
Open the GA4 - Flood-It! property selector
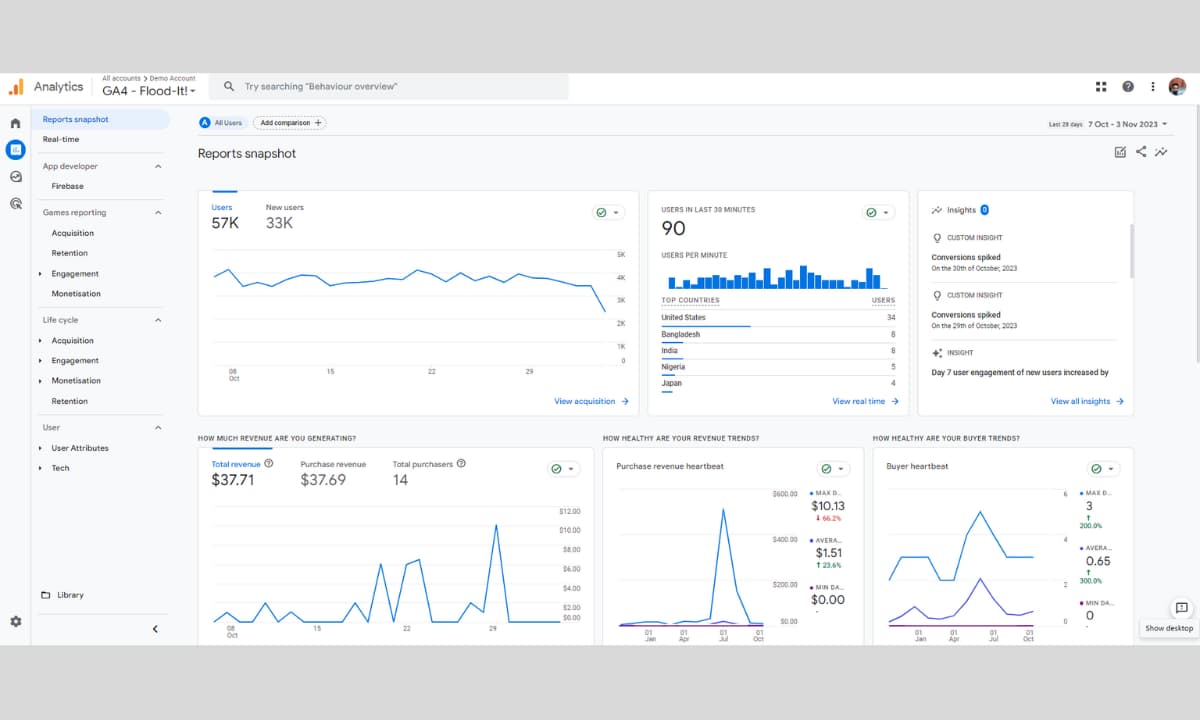149,91
